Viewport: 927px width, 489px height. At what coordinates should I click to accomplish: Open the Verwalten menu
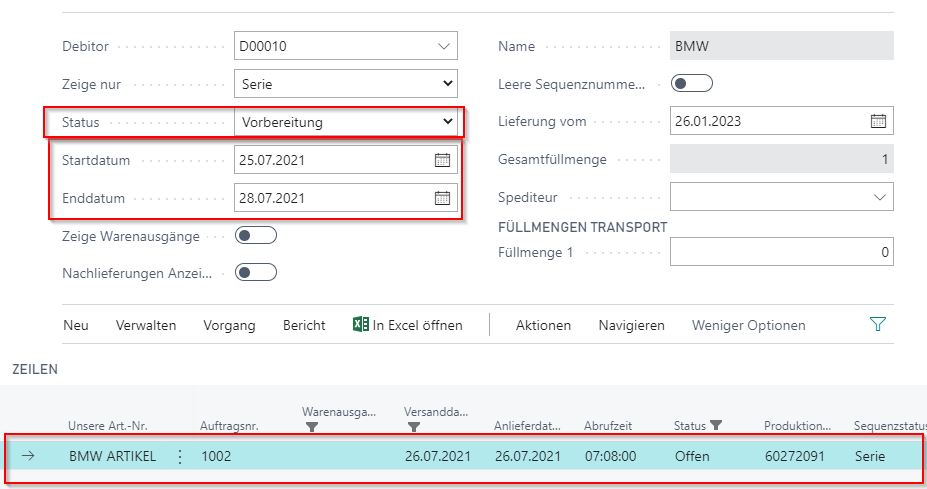coord(146,325)
